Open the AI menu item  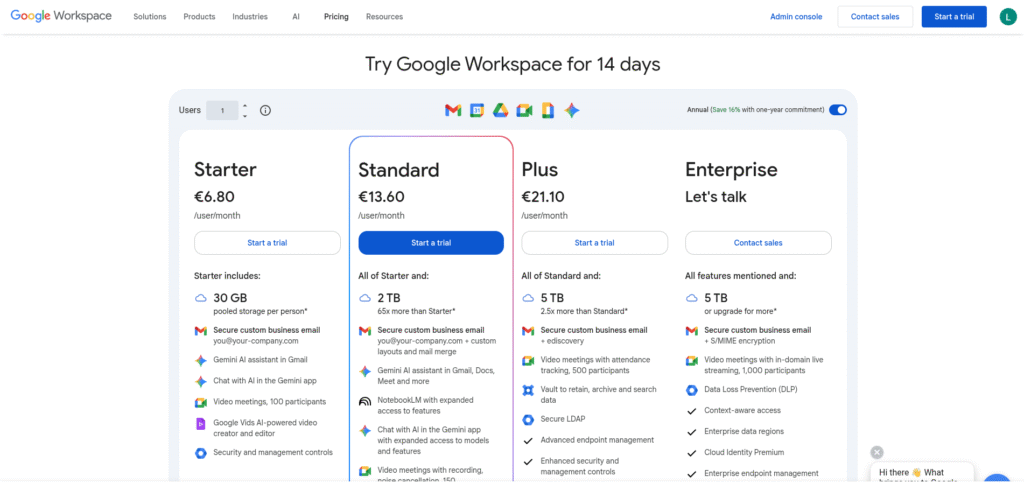(296, 17)
